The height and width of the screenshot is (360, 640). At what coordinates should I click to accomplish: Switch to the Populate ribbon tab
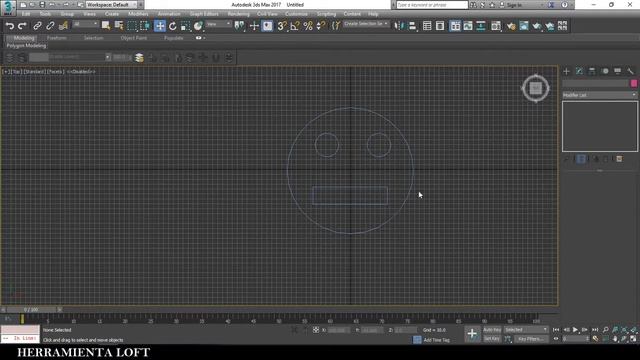coord(173,38)
